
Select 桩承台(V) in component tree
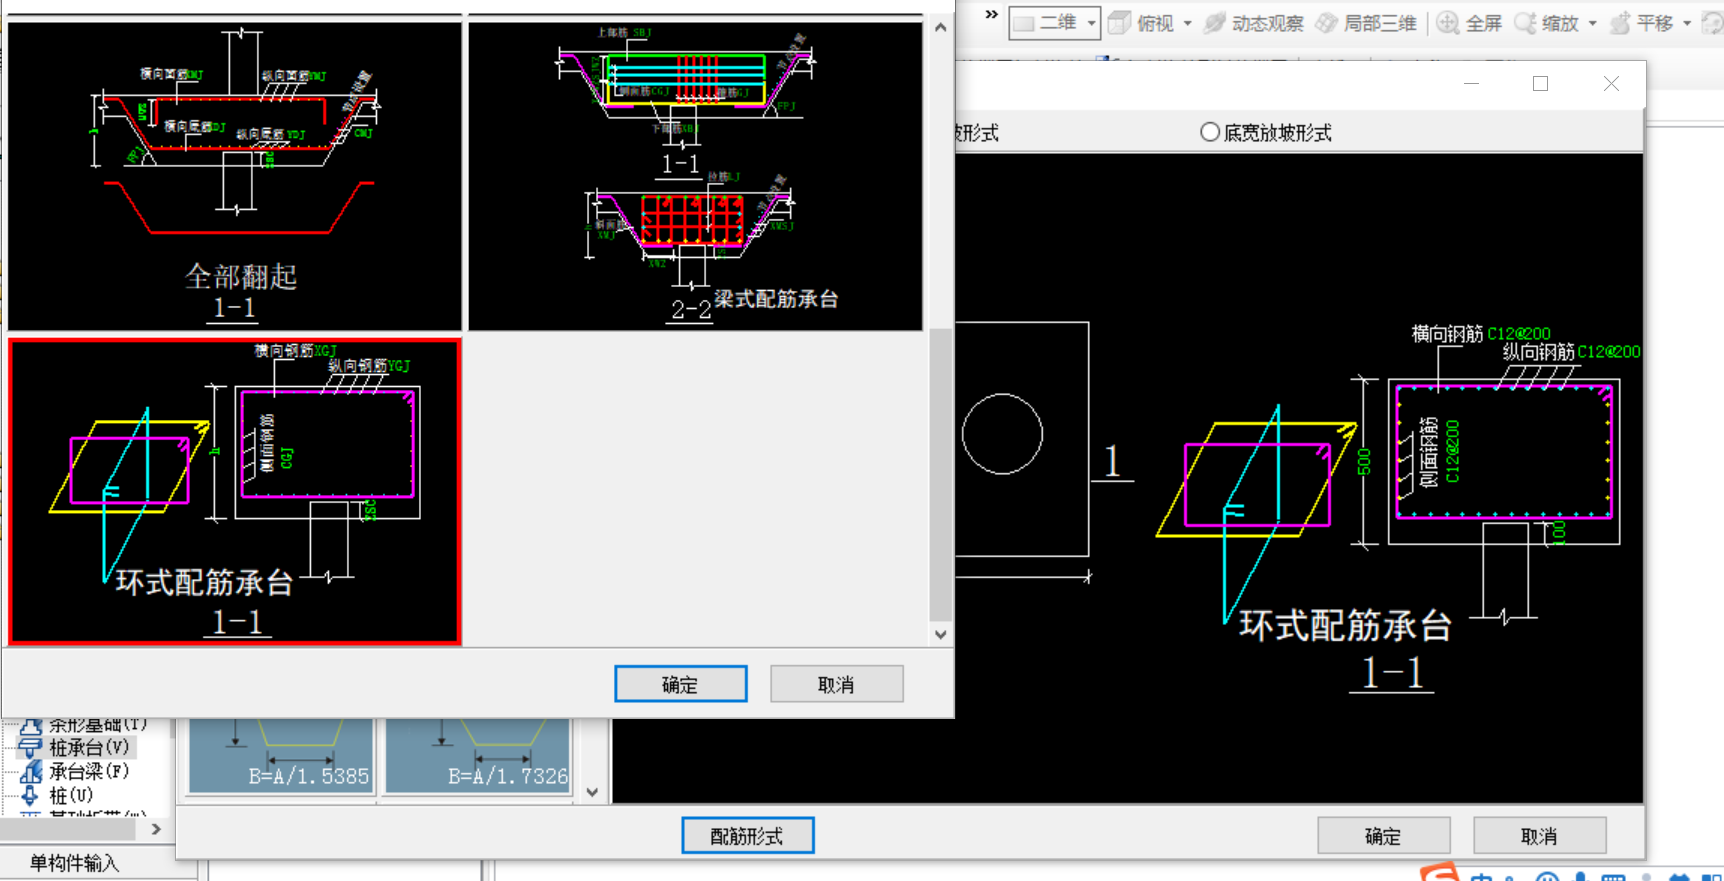point(89,747)
